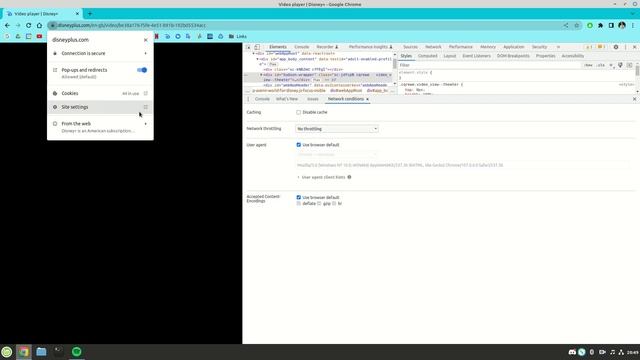Toggle the DevTools device toolbar icon

[257, 47]
